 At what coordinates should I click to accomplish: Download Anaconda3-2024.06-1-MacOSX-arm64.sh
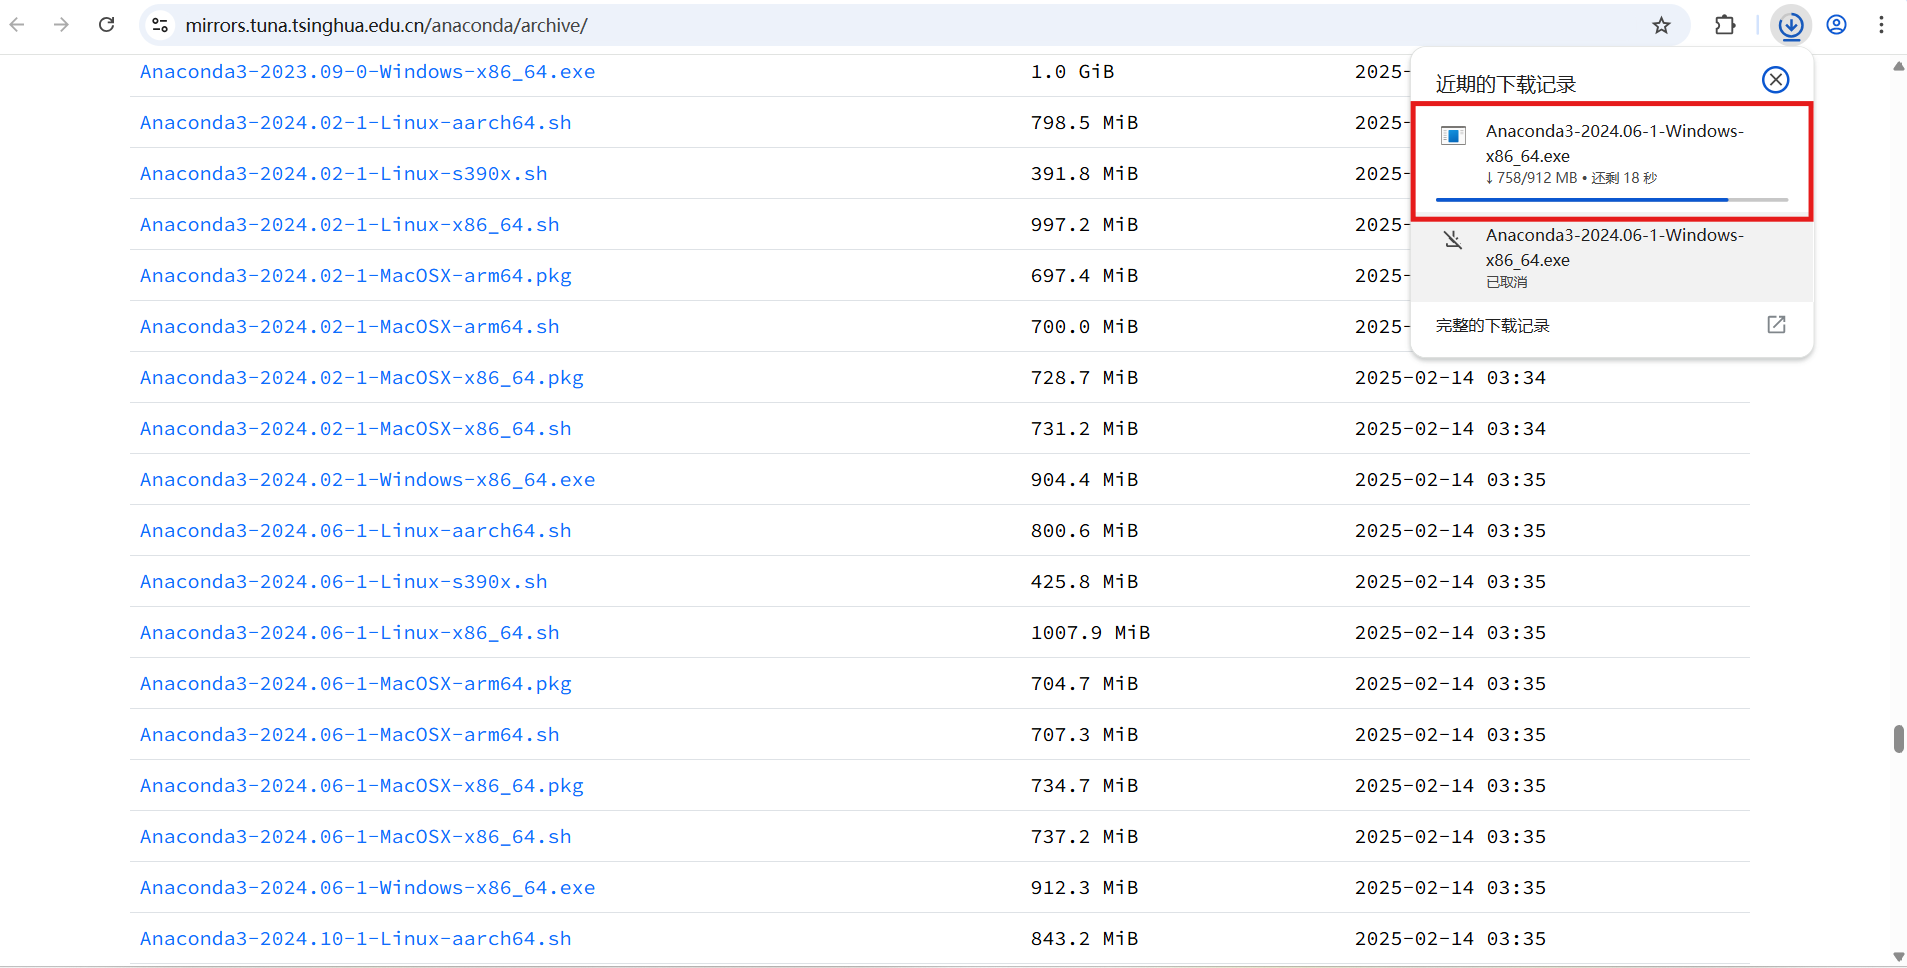tap(349, 735)
